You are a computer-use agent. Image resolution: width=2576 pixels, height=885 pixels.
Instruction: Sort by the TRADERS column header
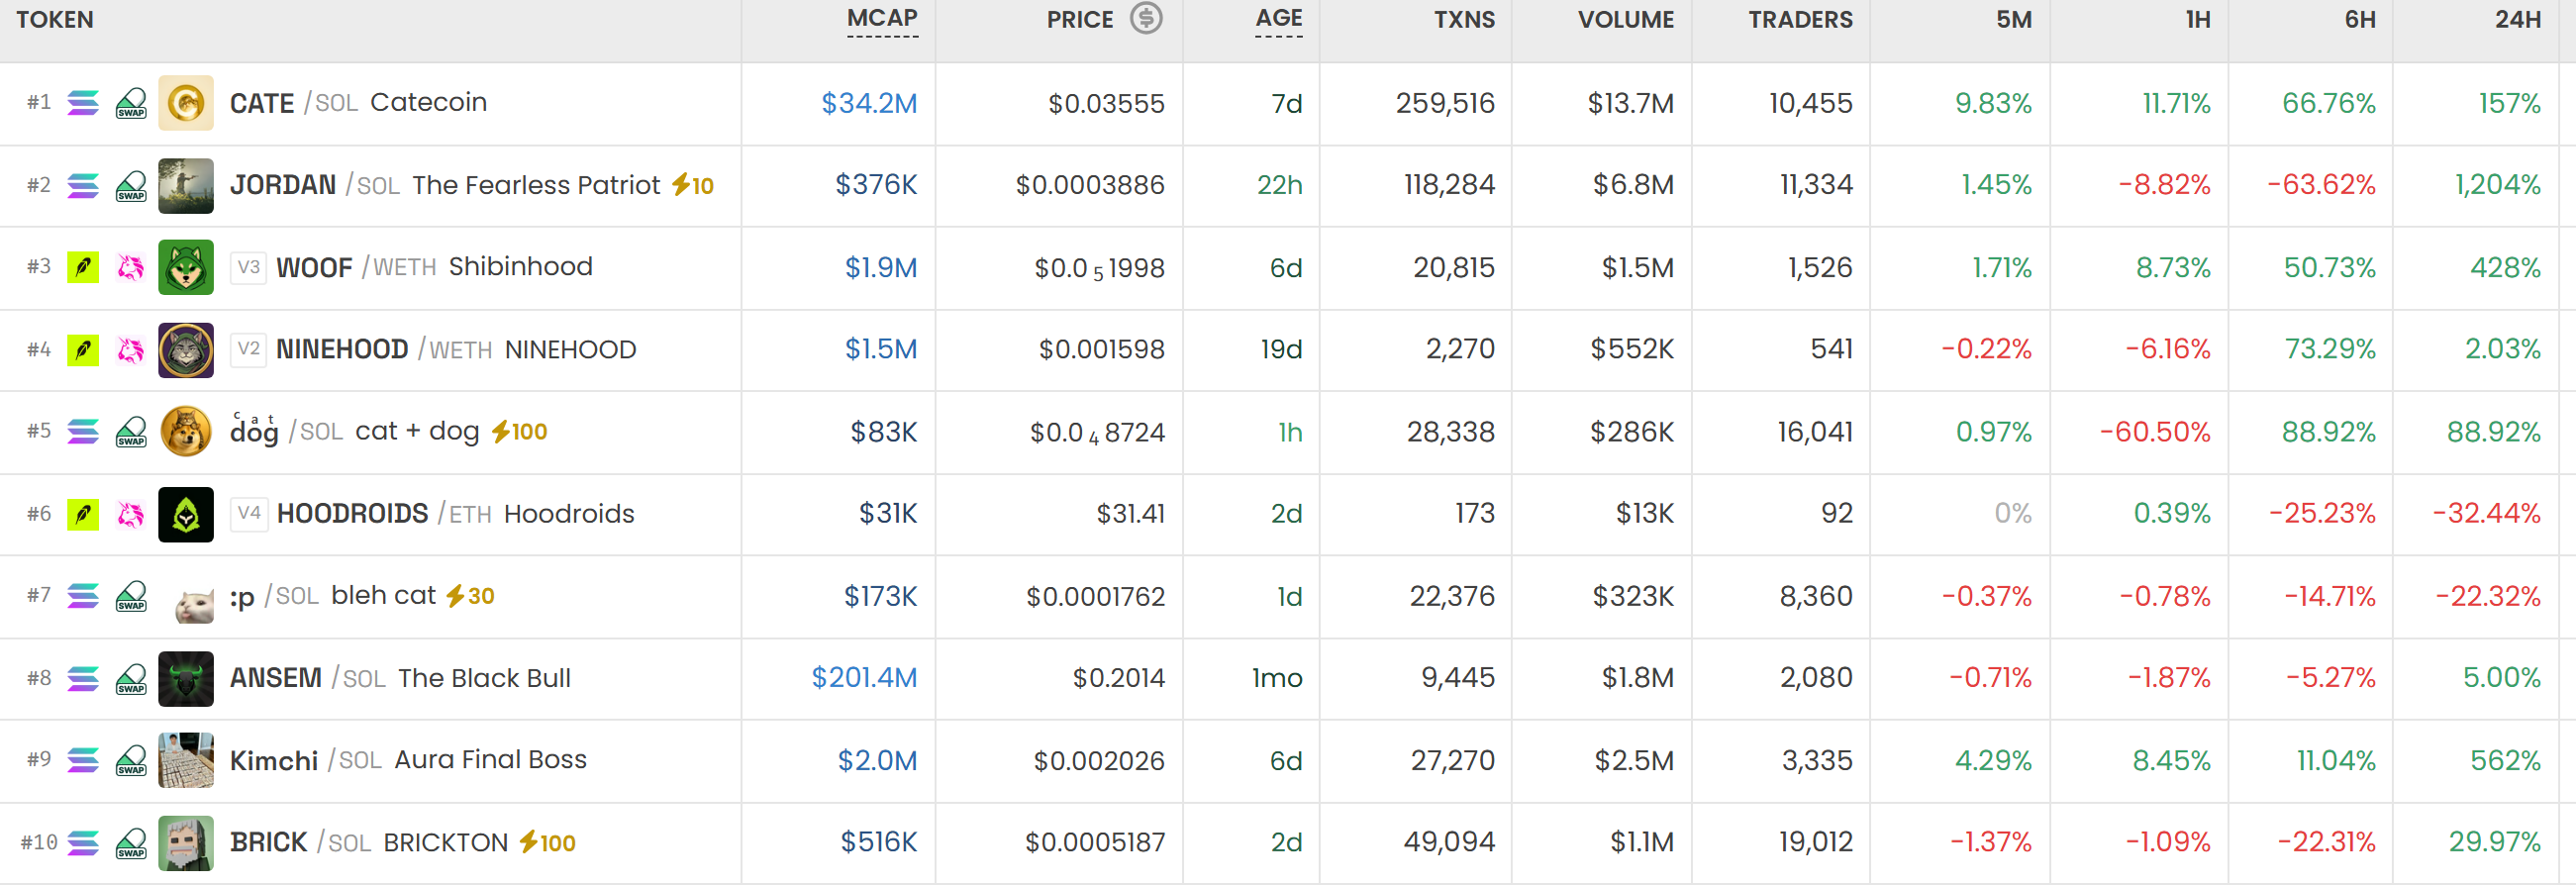click(1800, 19)
